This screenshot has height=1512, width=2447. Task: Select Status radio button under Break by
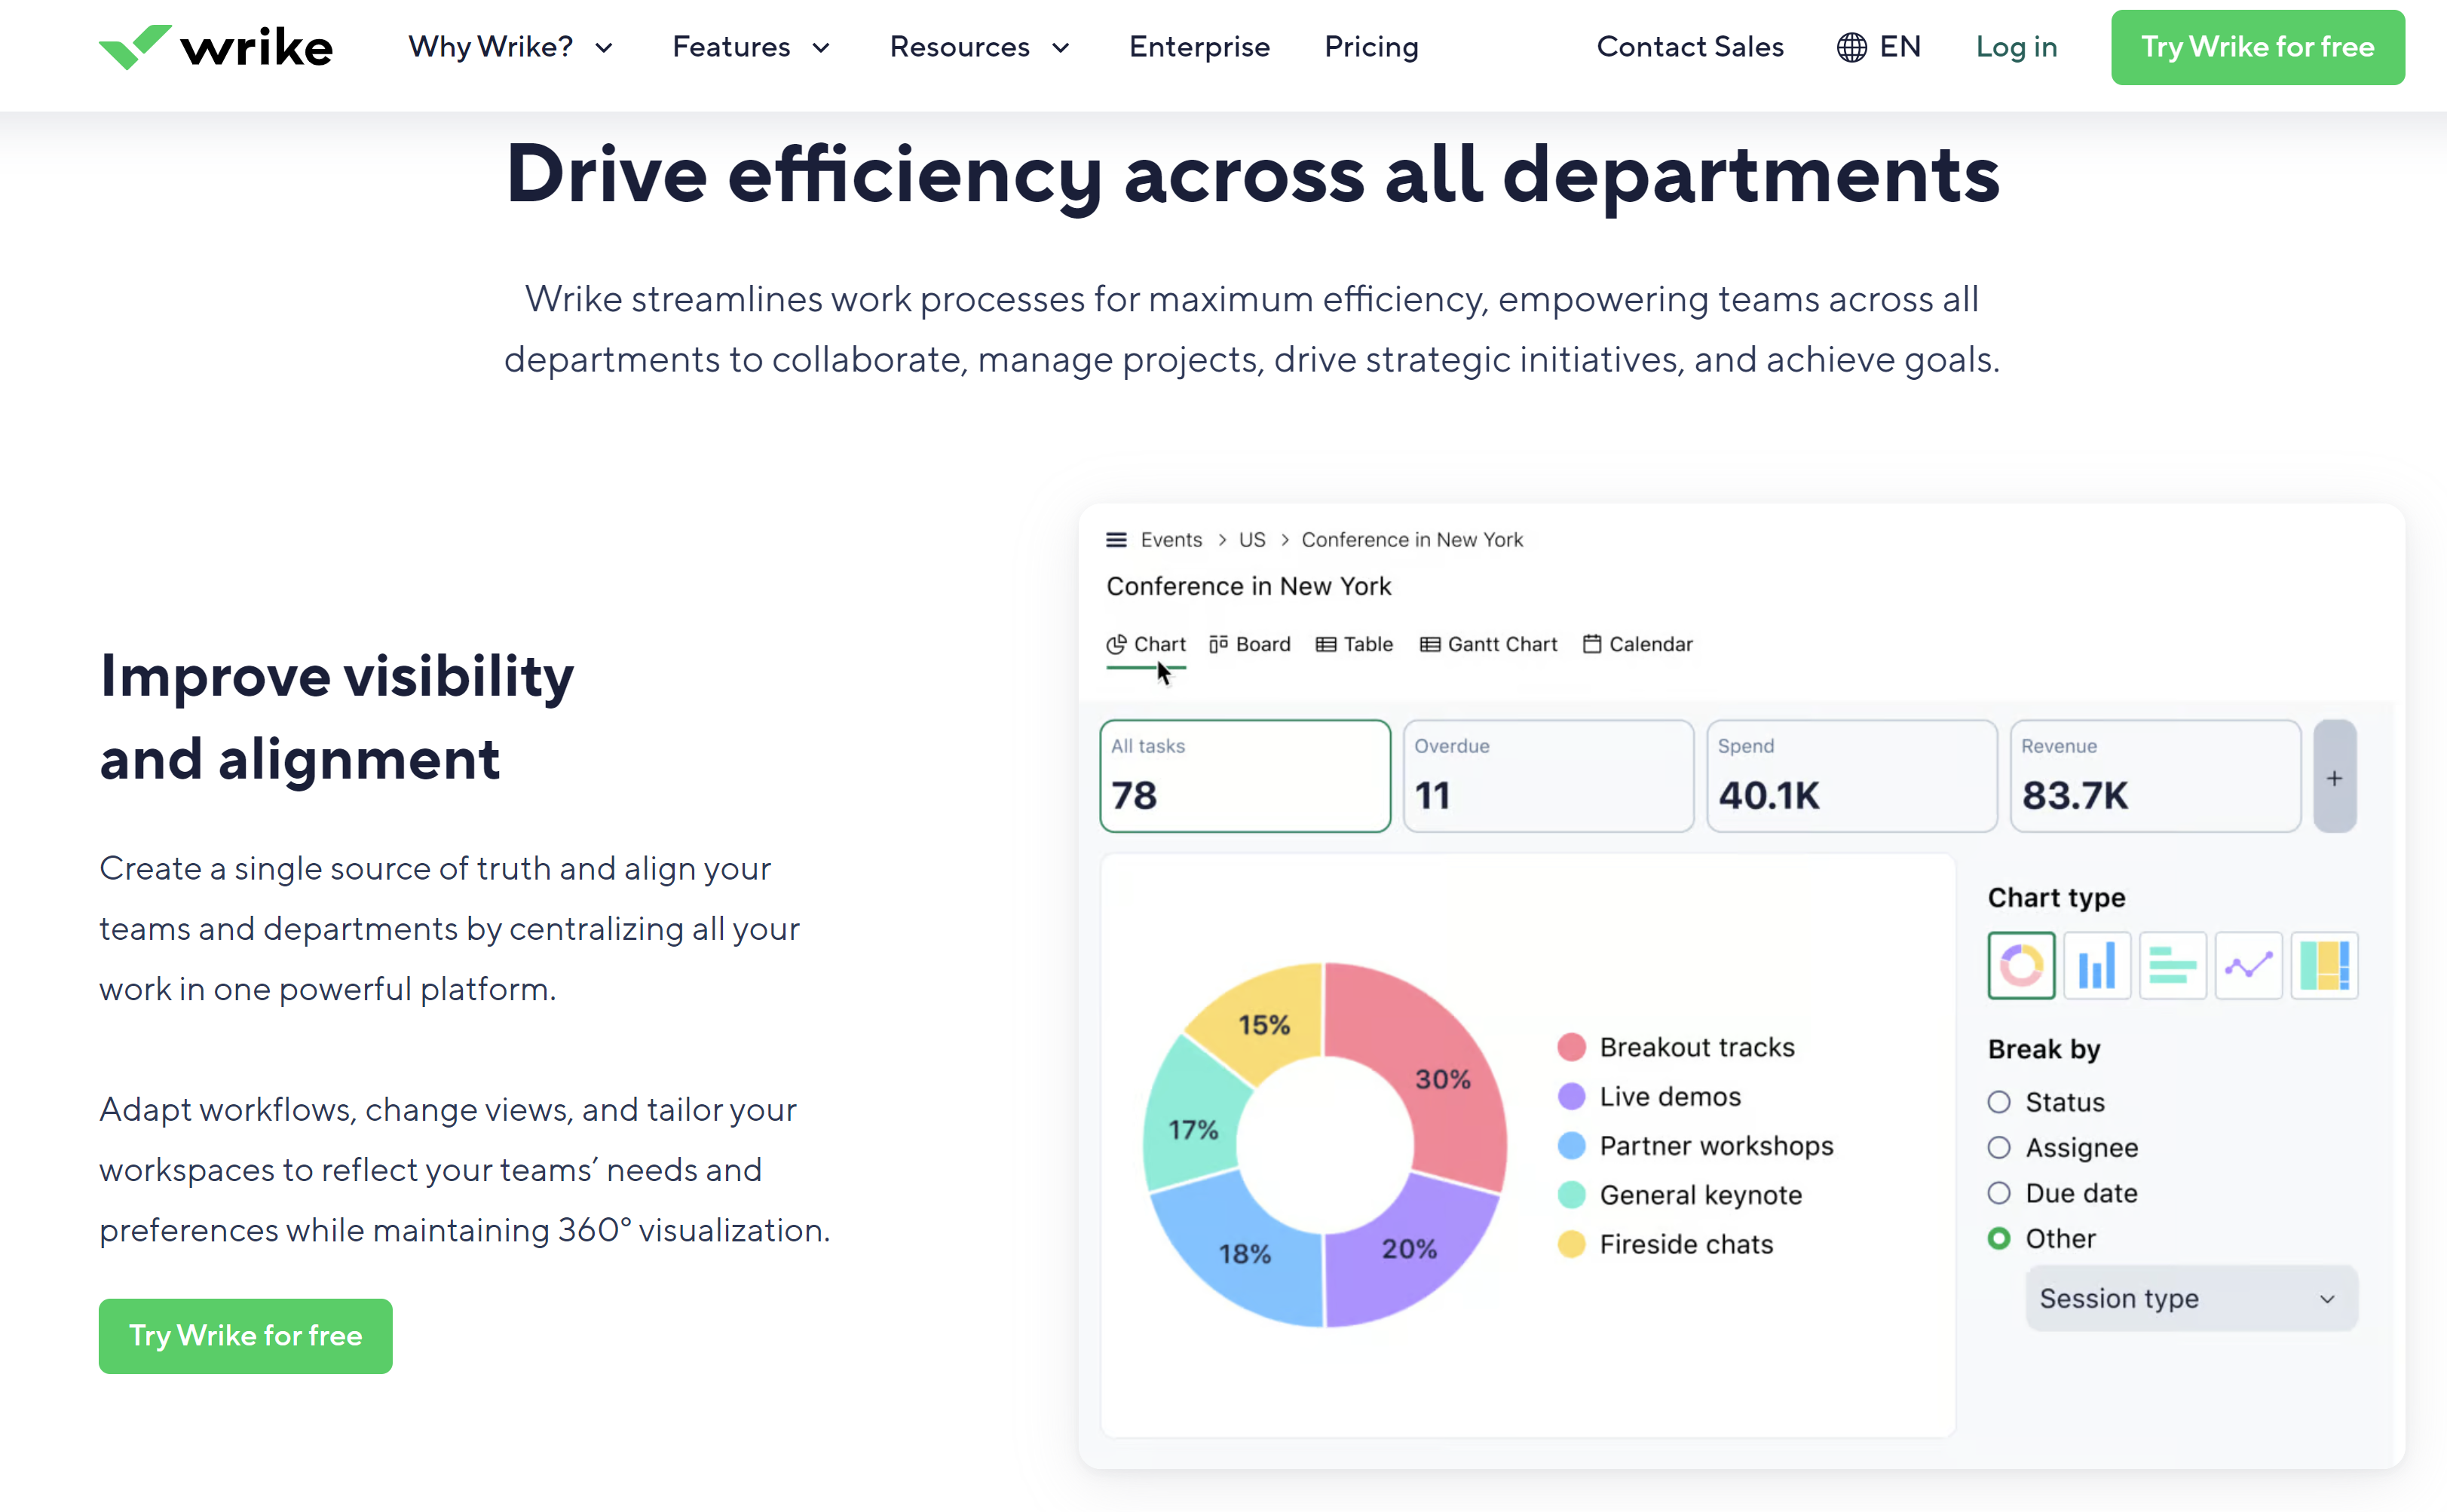point(1998,1101)
